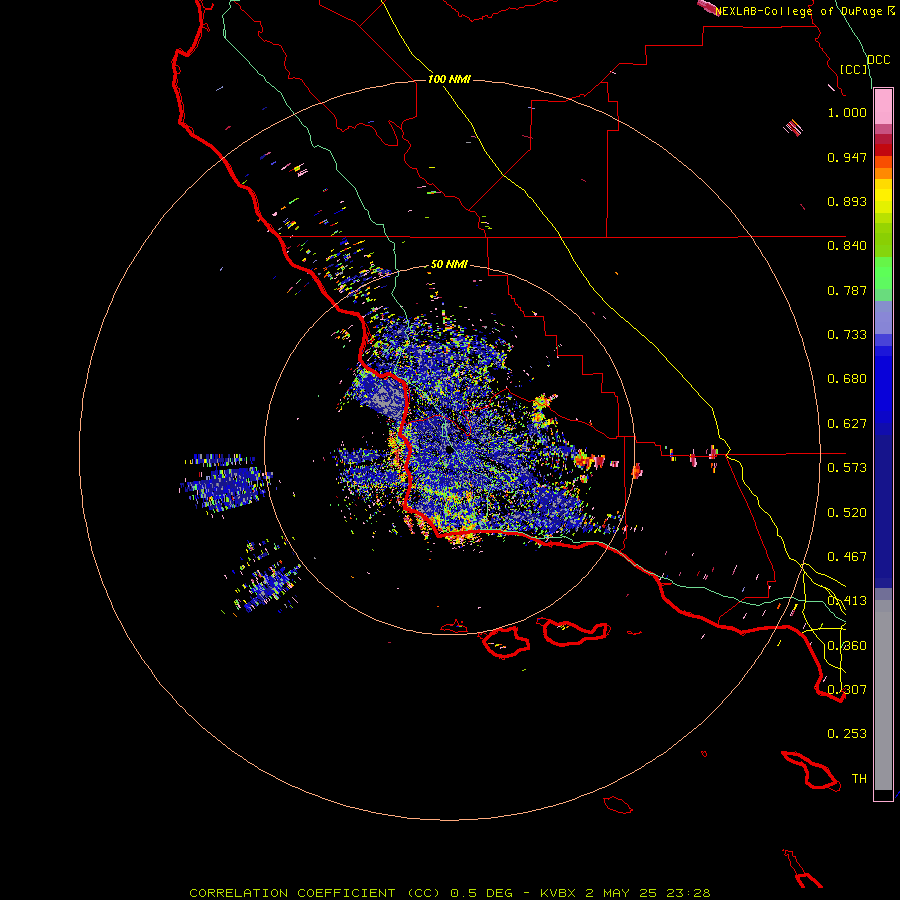
Task: Select the 0.840 legend value
Action: point(847,246)
